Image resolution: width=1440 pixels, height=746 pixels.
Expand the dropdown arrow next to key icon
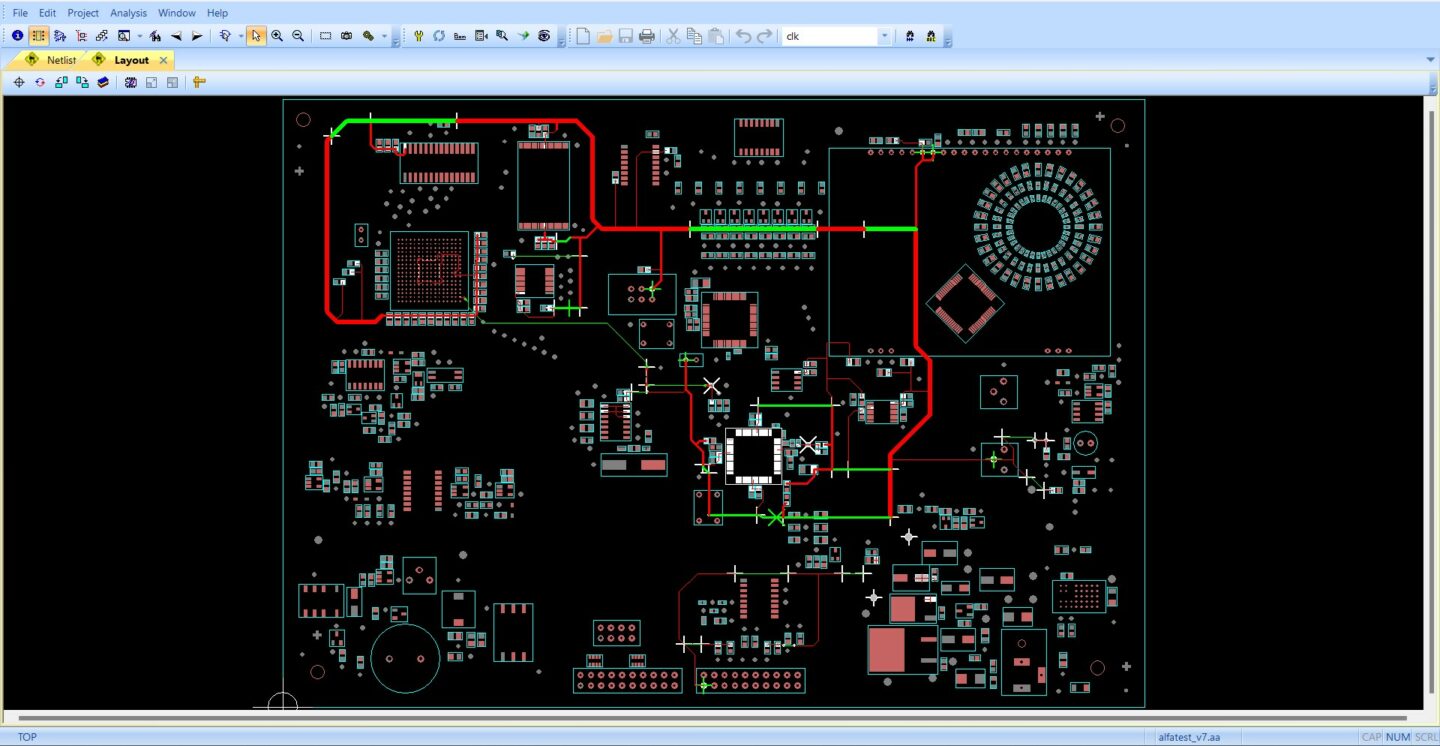pyautogui.click(x=384, y=35)
